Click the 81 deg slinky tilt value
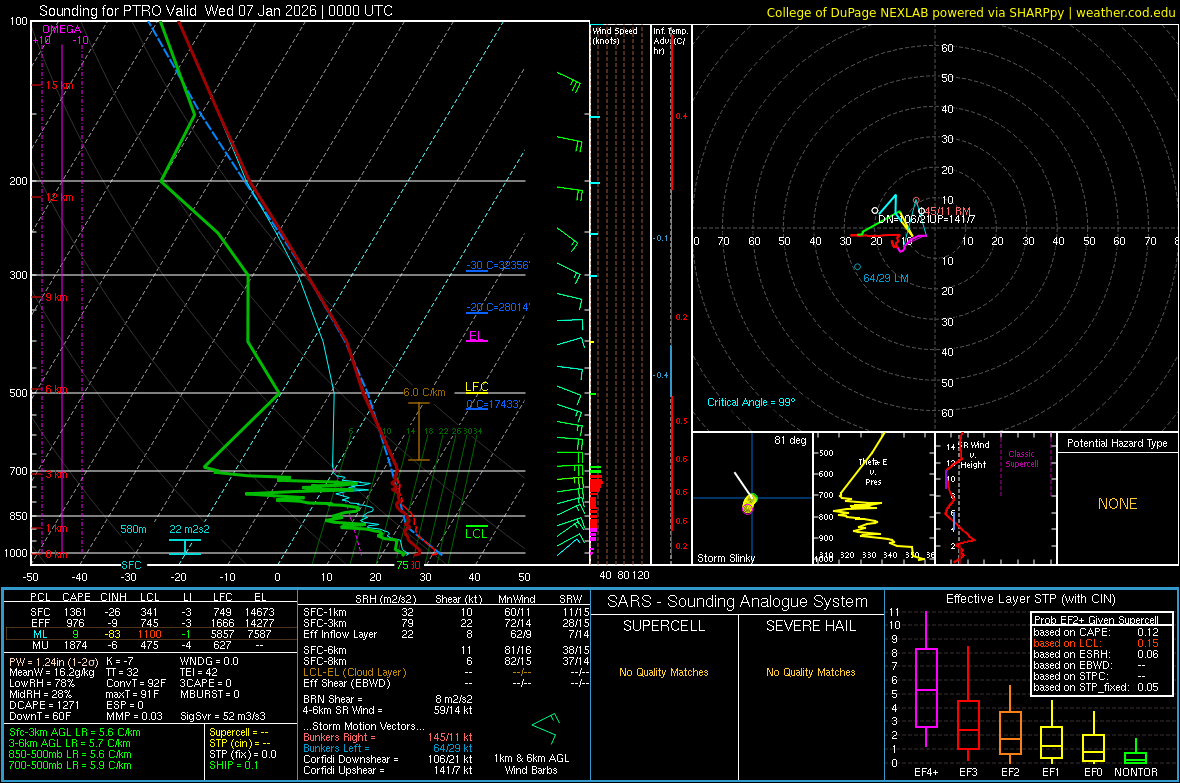 click(x=789, y=440)
